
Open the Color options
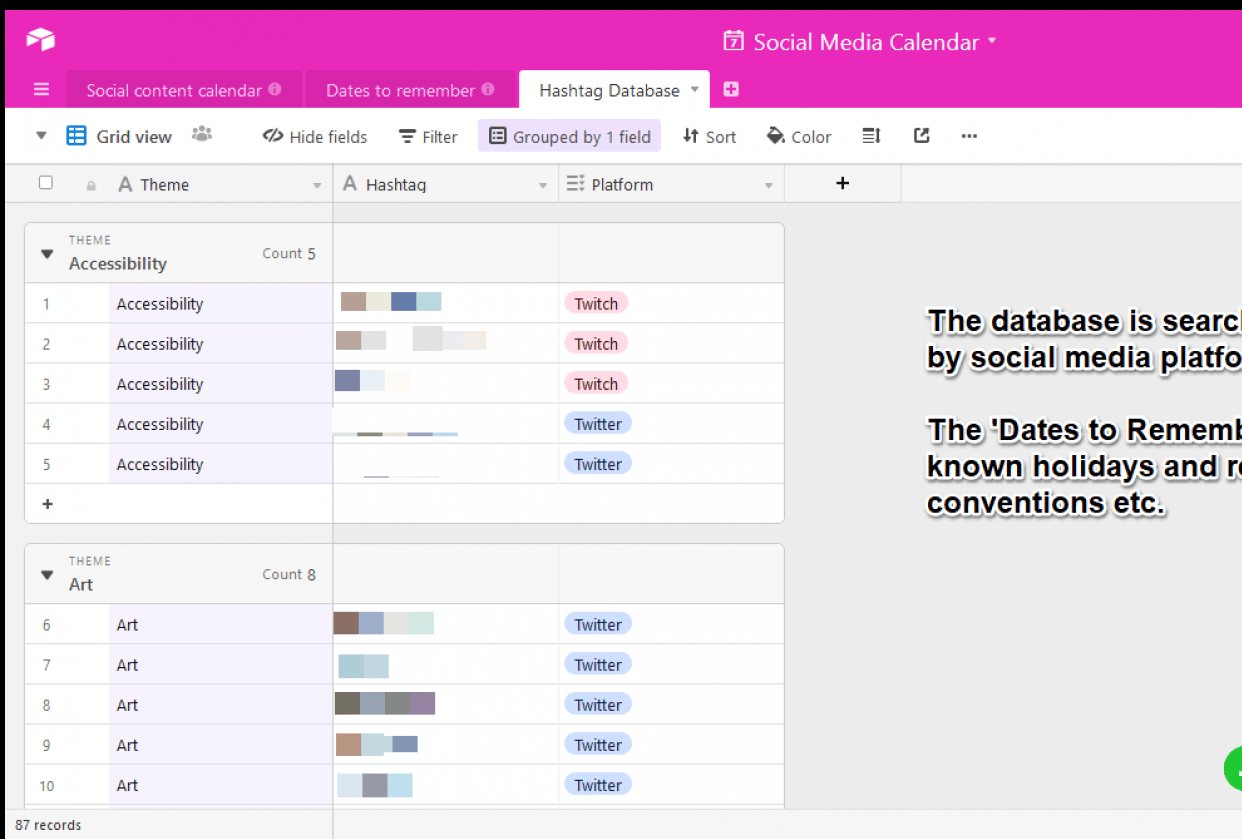[x=799, y=137]
